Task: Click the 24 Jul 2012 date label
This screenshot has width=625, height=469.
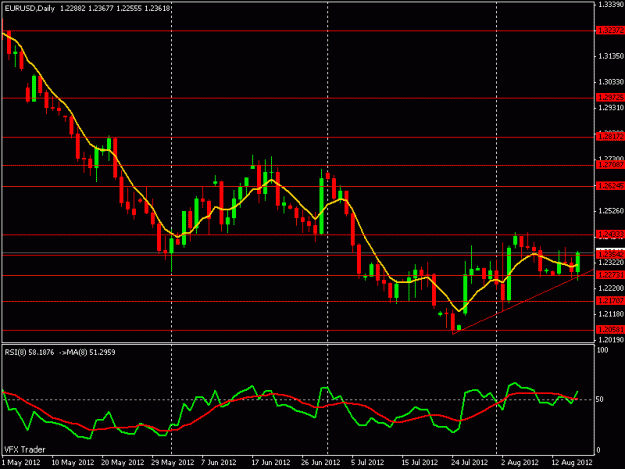Action: (x=470, y=463)
